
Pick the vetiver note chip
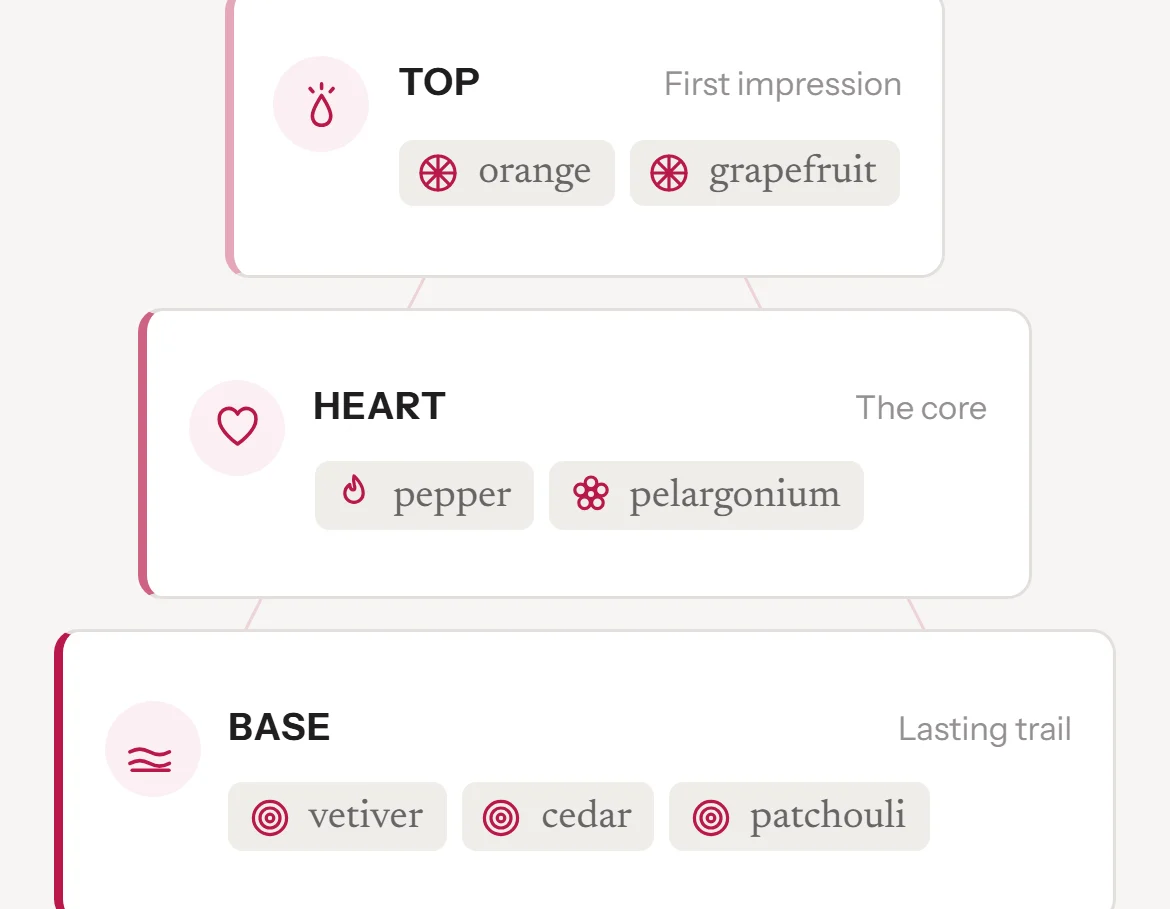tap(337, 816)
